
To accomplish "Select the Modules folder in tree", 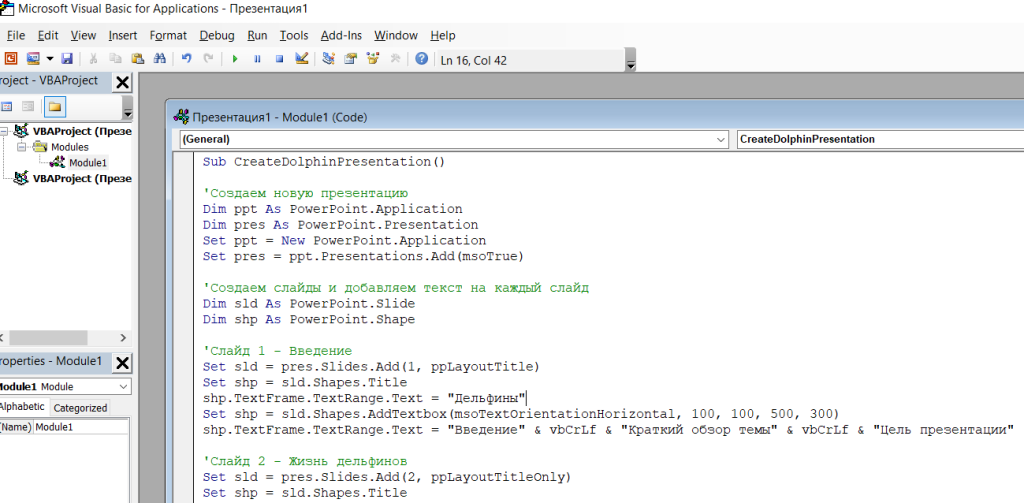I will 70,147.
